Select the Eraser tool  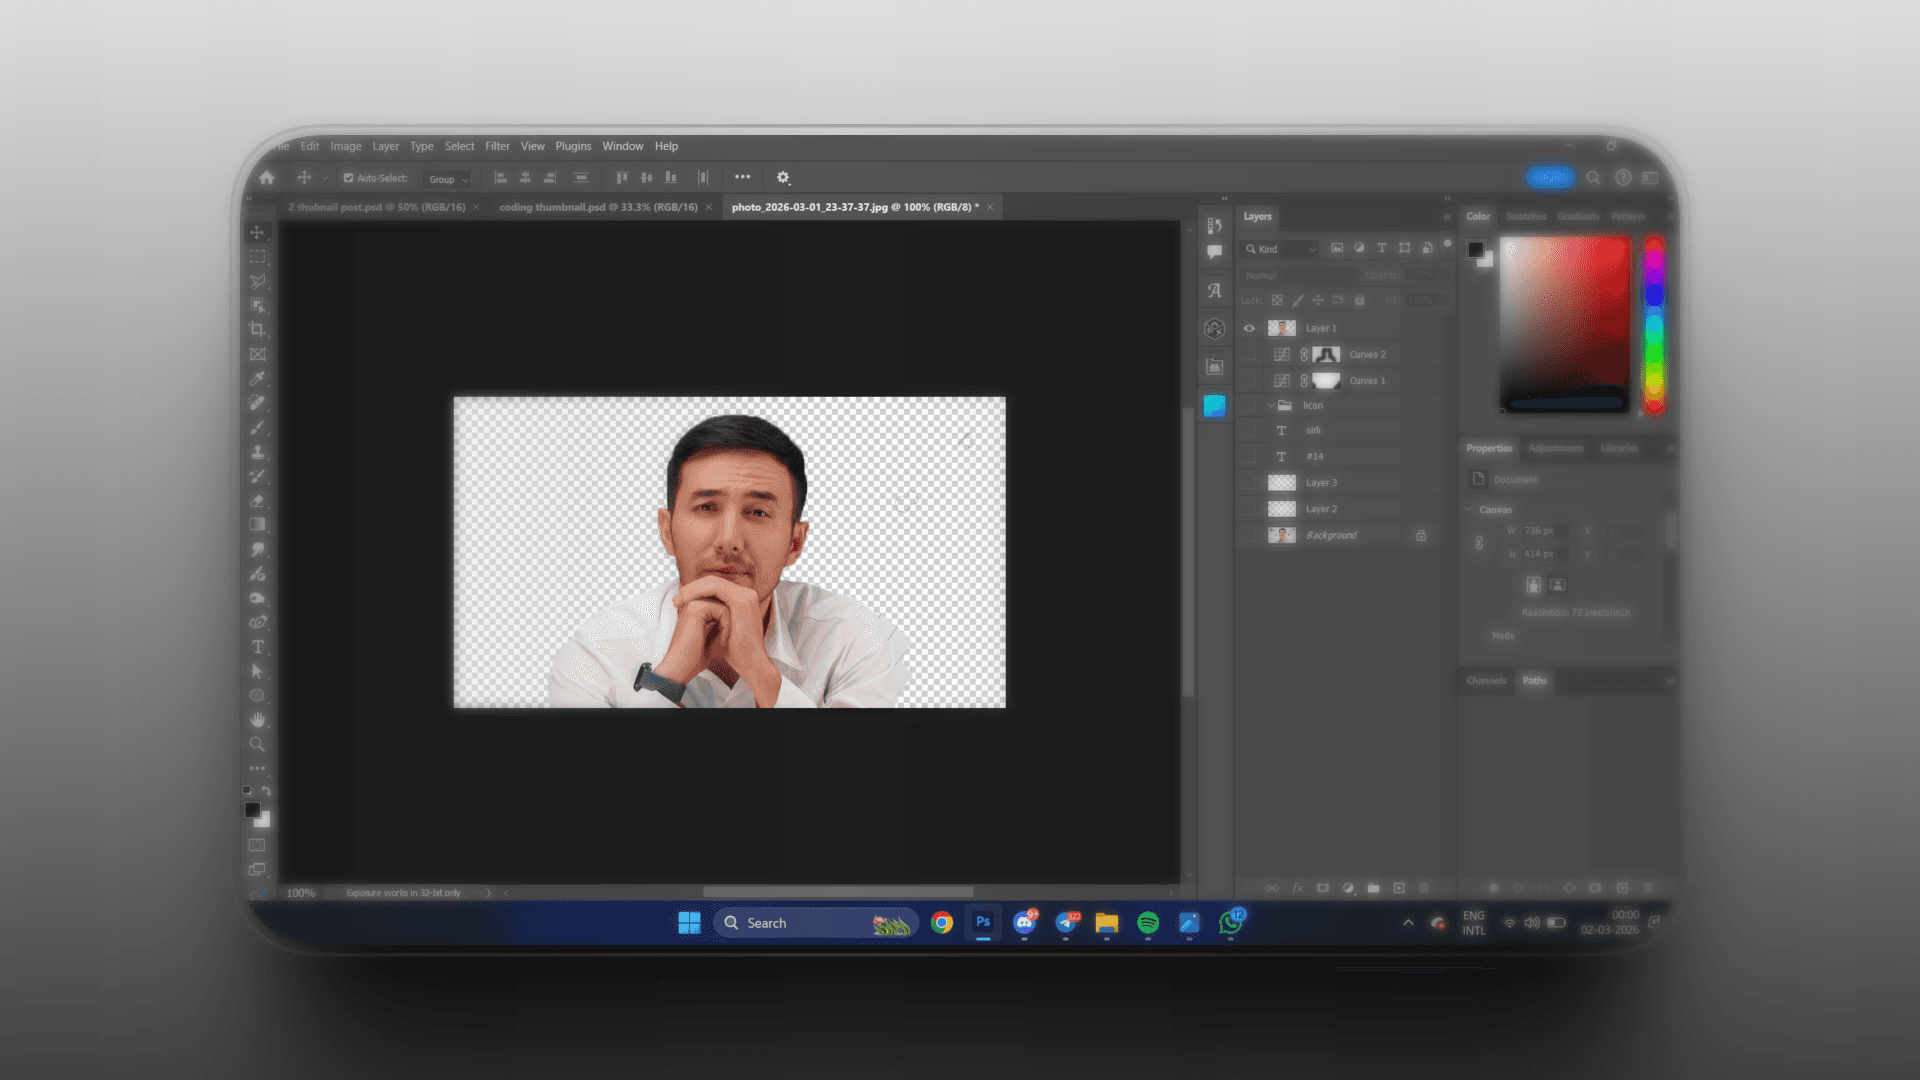pyautogui.click(x=258, y=500)
